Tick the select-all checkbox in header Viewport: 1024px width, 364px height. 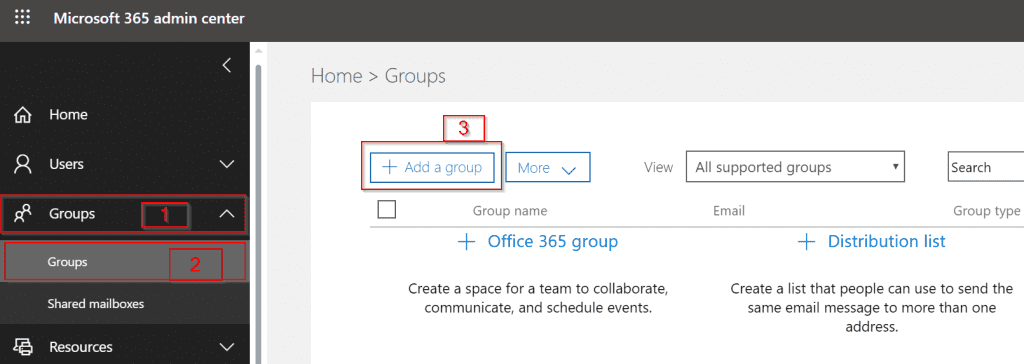(x=387, y=210)
